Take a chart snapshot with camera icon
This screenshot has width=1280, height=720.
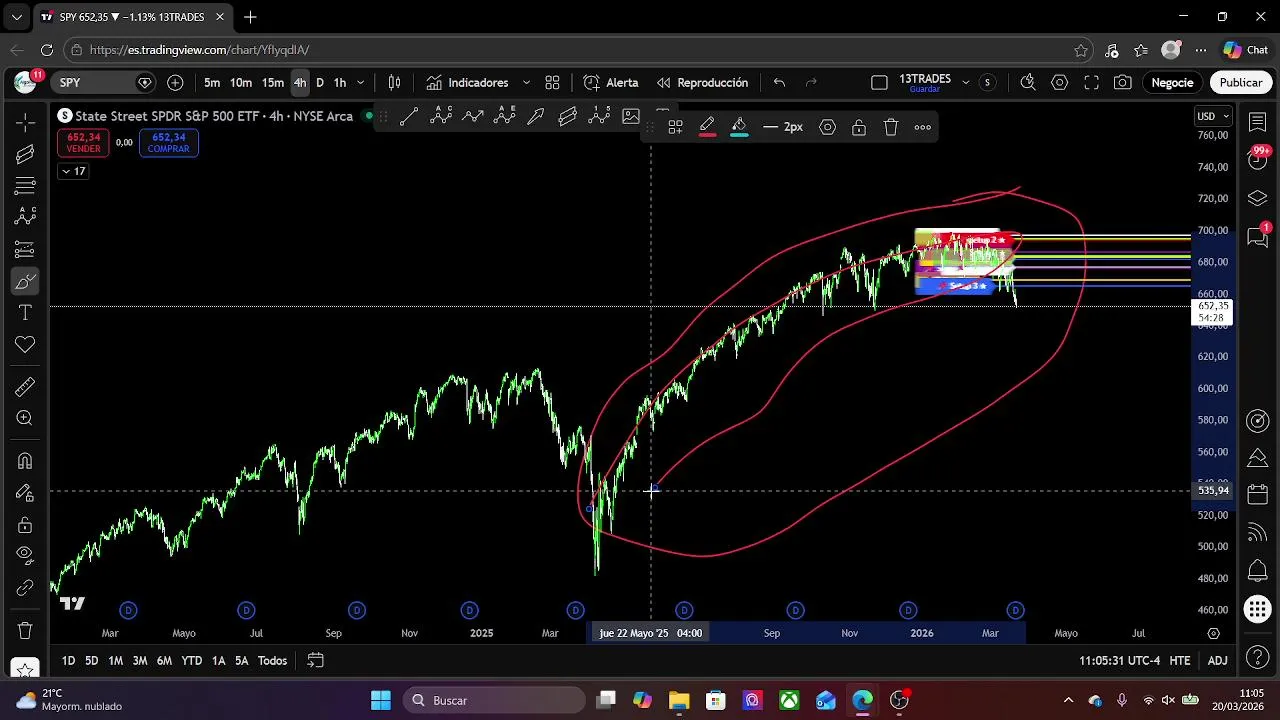point(1123,83)
